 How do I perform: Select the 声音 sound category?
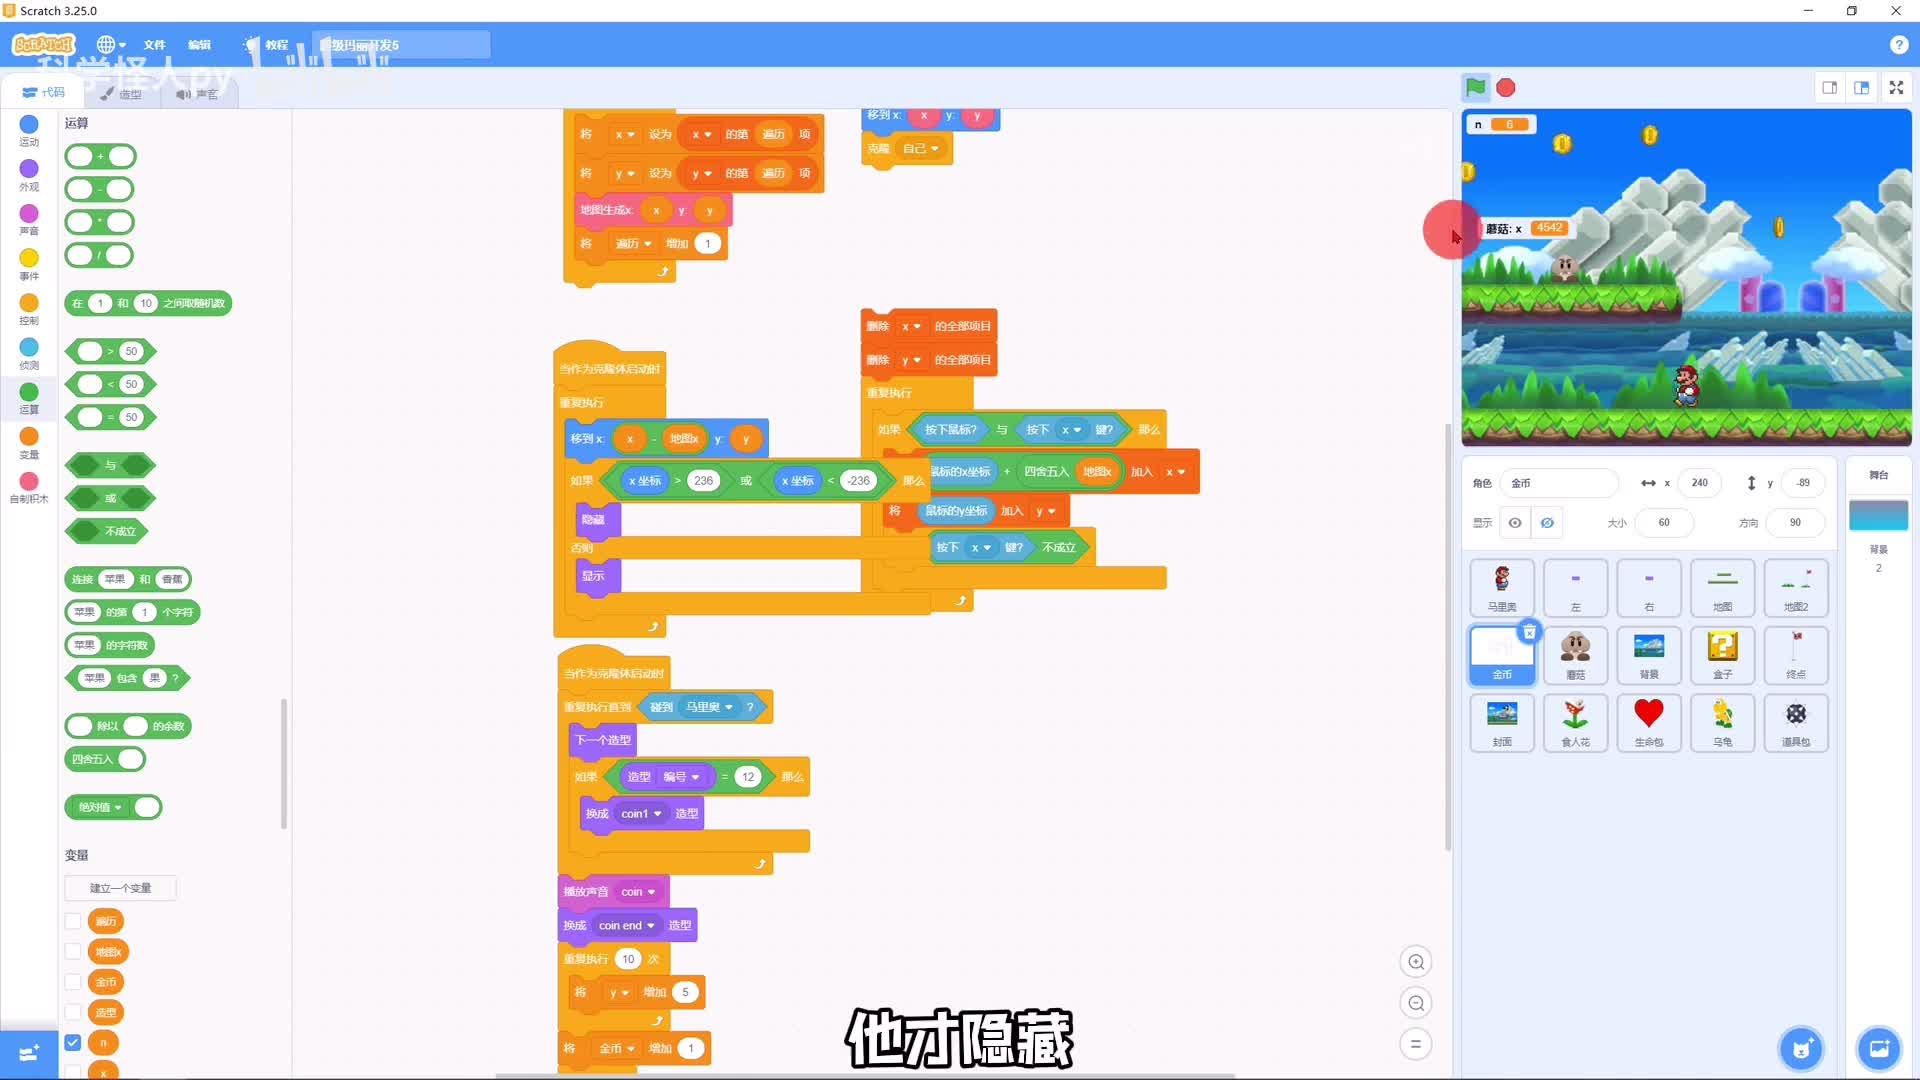pyautogui.click(x=29, y=220)
